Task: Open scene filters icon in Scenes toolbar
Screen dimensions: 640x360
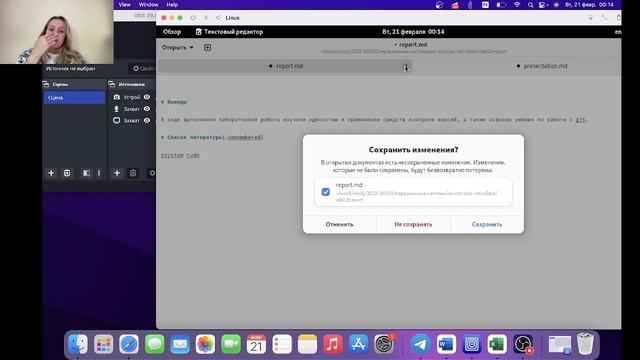Action: [x=87, y=173]
